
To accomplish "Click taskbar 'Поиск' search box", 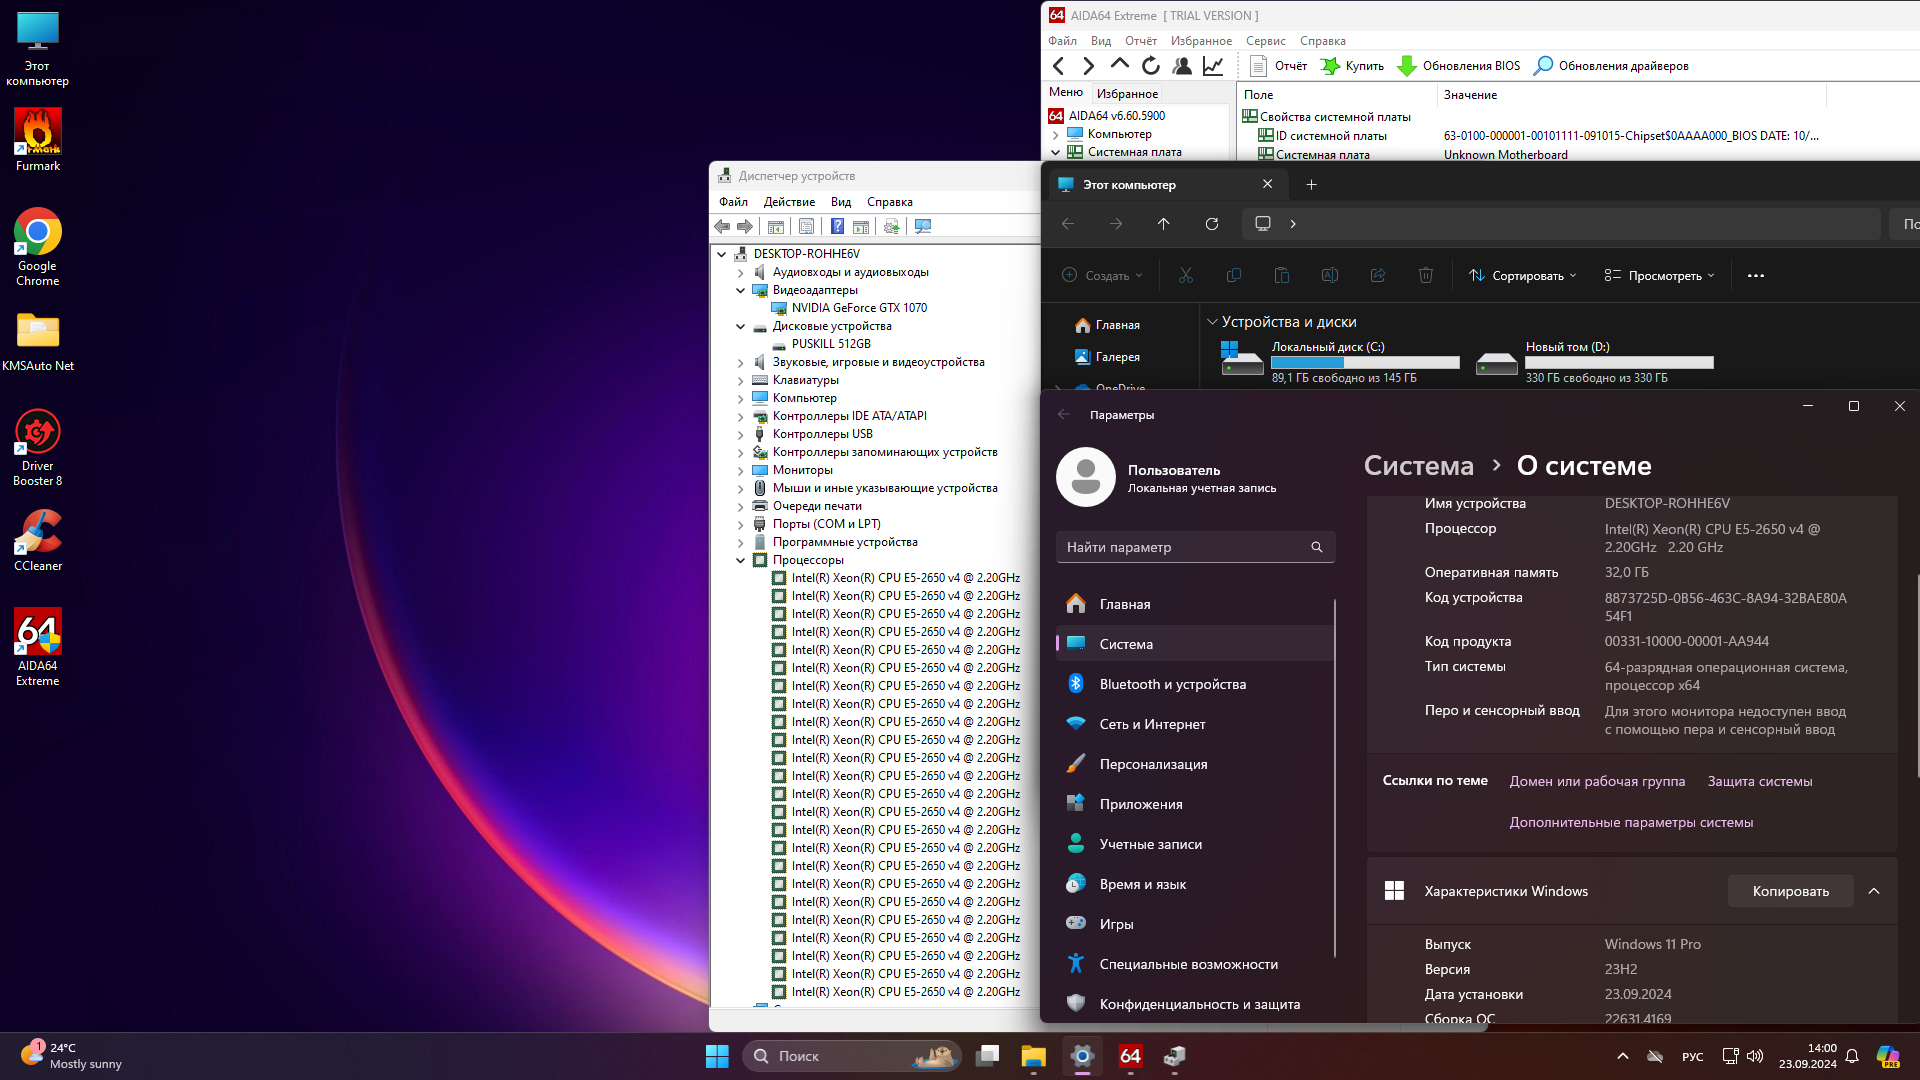I will click(x=852, y=1056).
